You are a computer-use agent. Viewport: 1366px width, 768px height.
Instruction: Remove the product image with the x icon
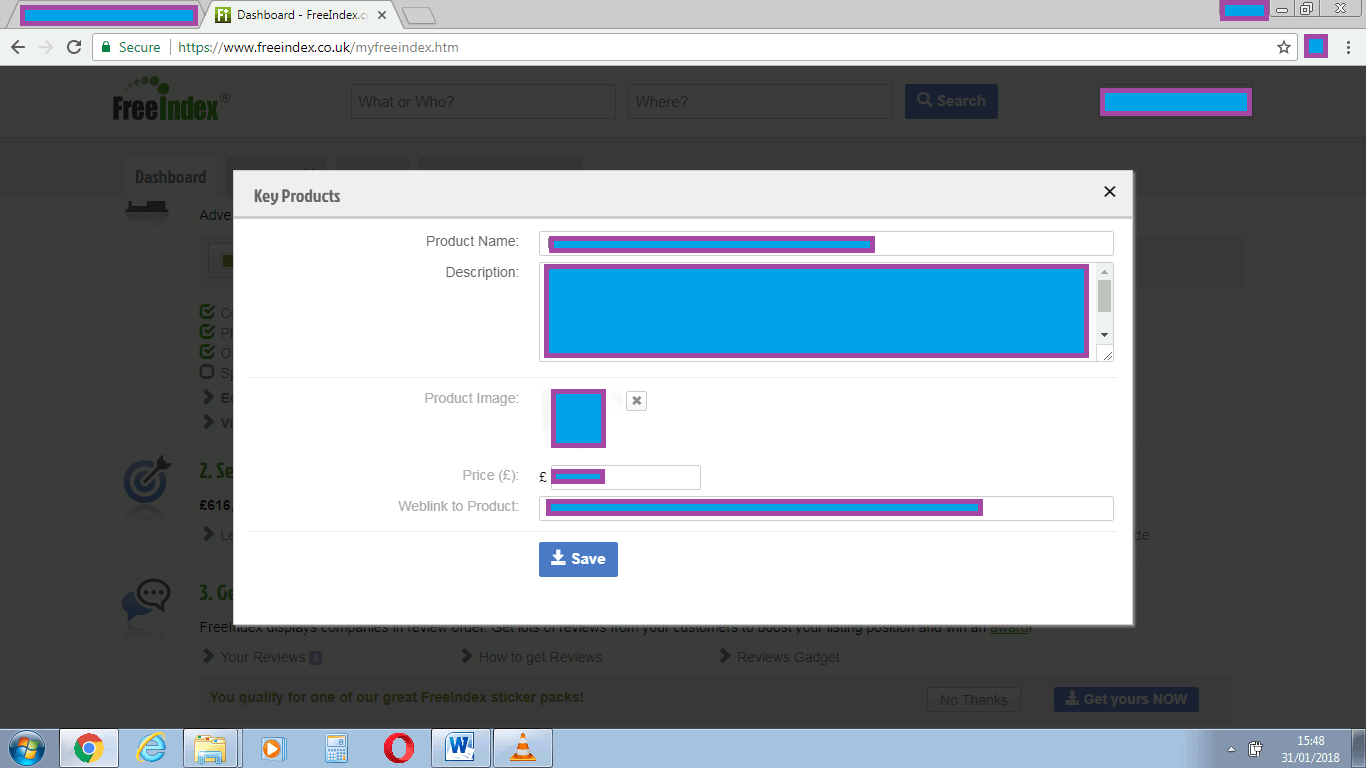click(637, 401)
